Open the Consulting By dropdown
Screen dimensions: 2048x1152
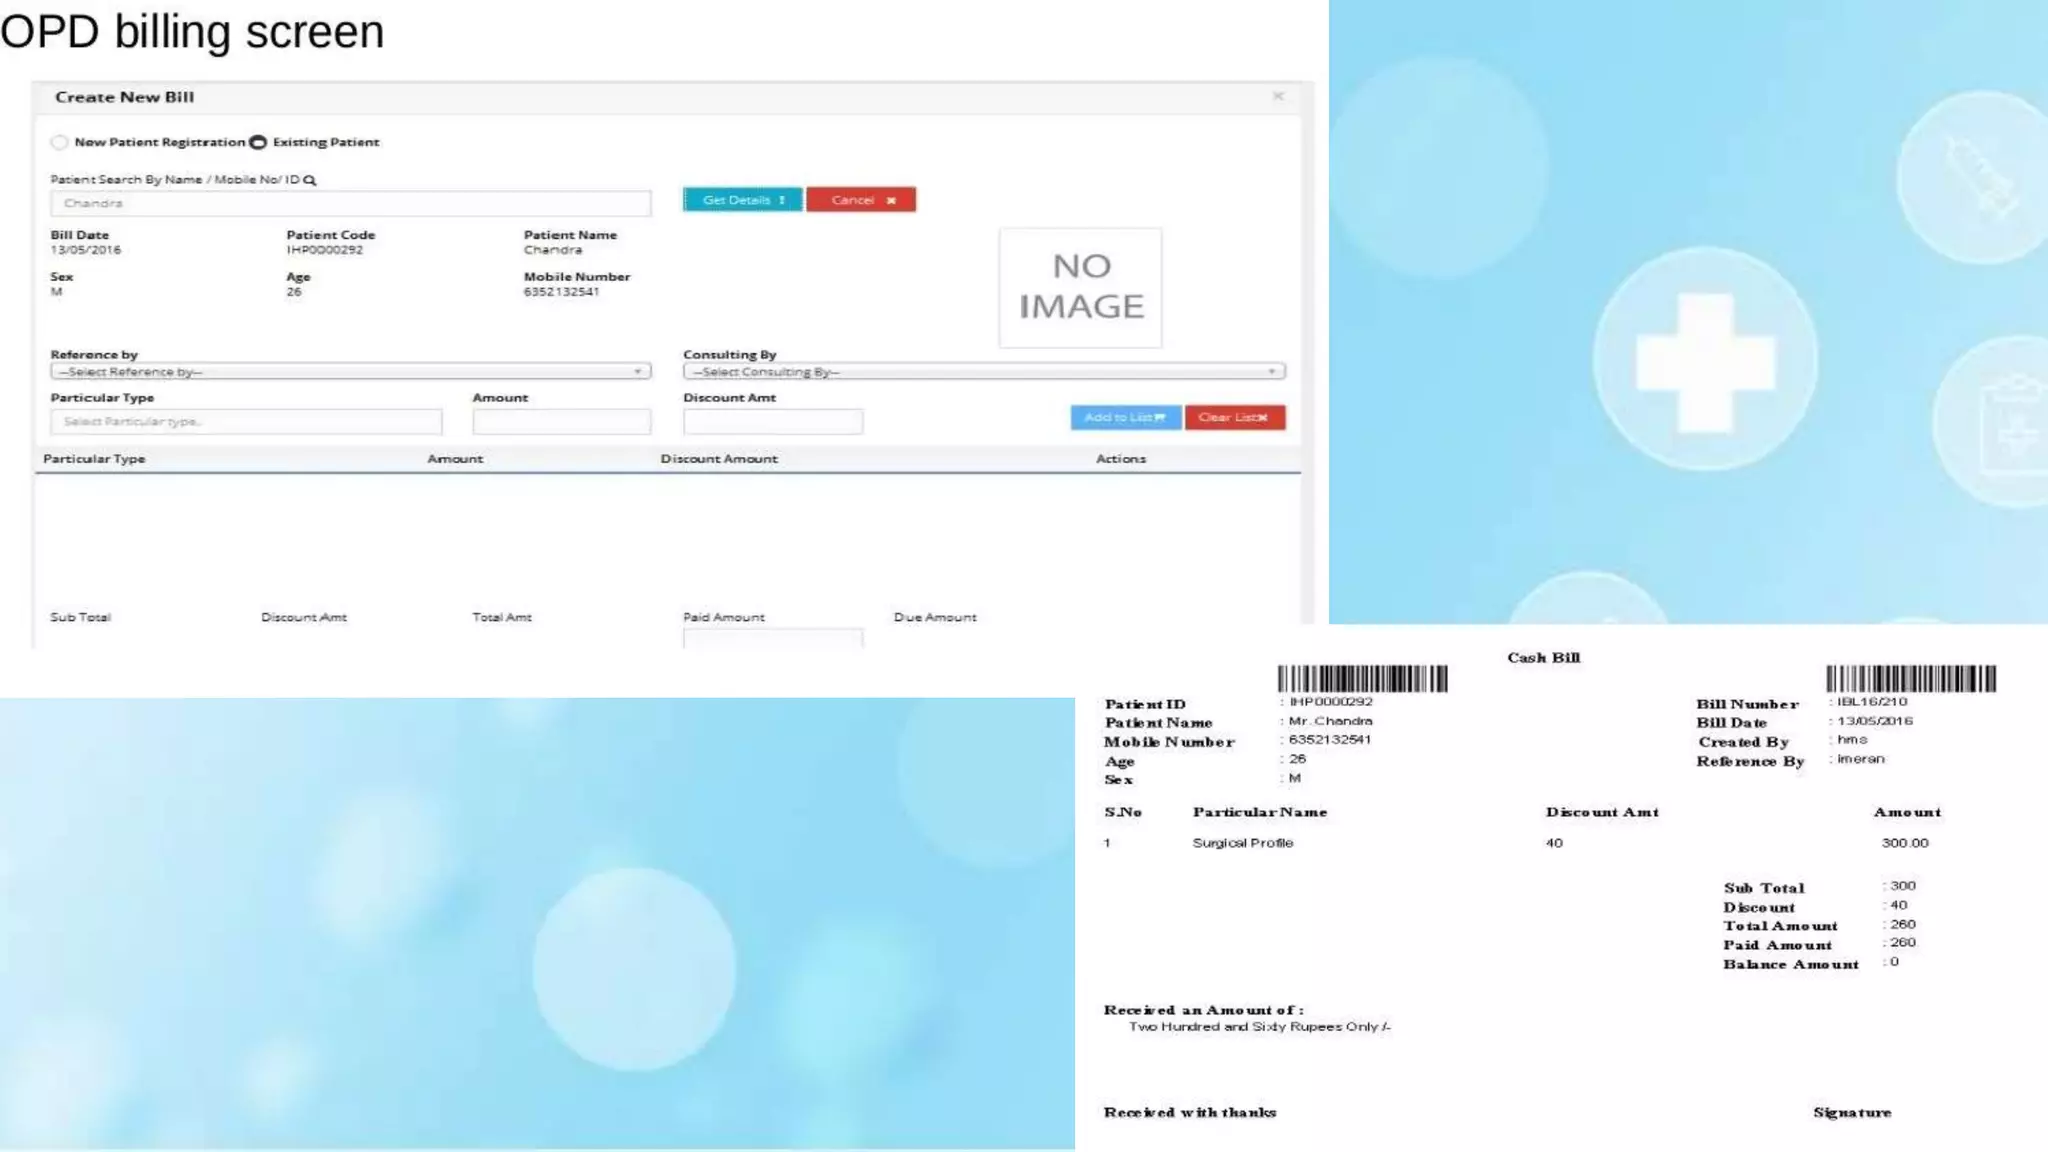[x=984, y=372]
